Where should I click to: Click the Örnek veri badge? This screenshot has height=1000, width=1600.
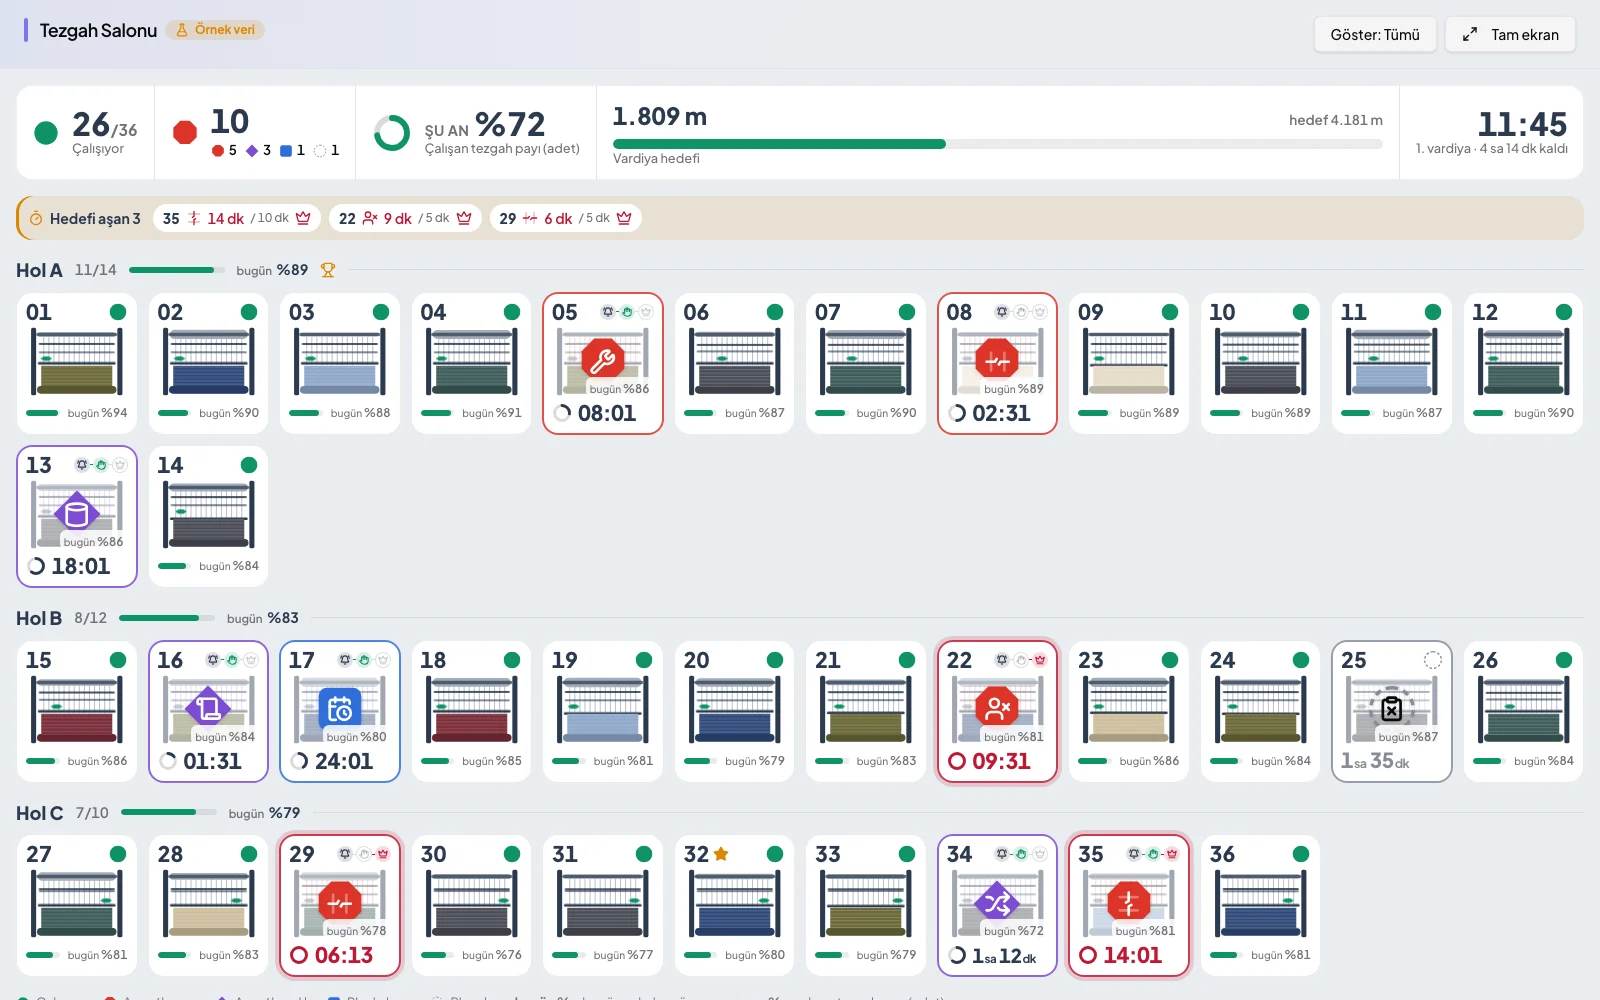tap(215, 30)
